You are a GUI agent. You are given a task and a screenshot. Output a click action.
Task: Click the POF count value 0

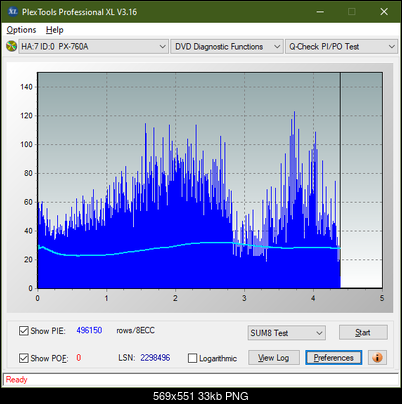tap(79, 358)
